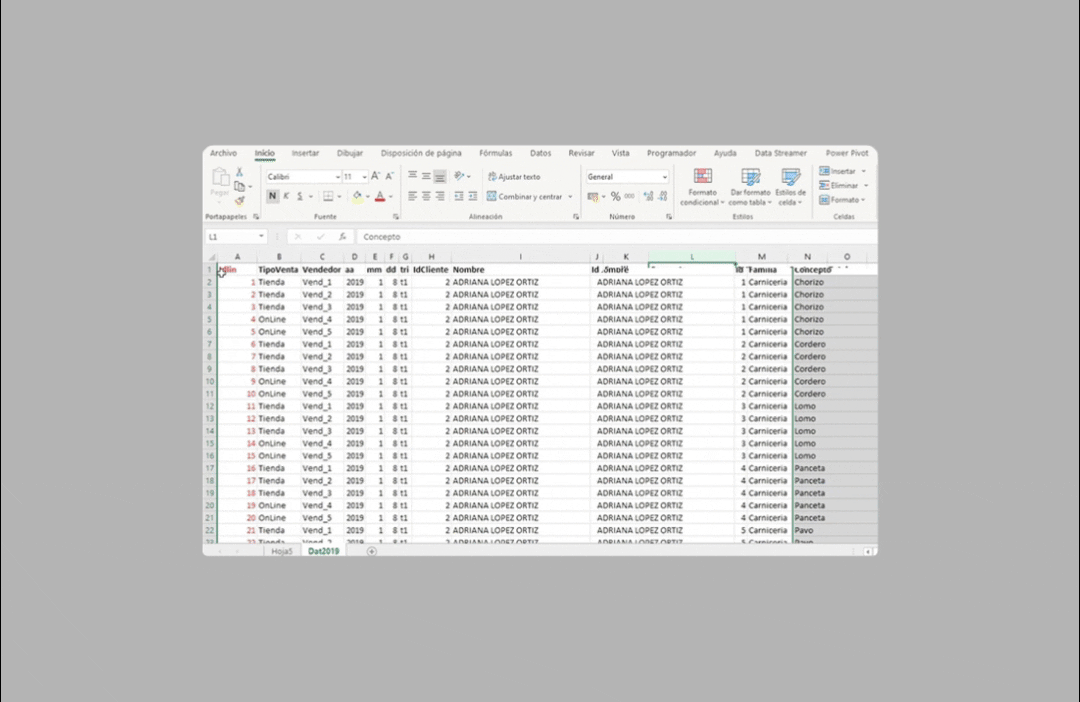Toggle underline S formatting

point(300,196)
